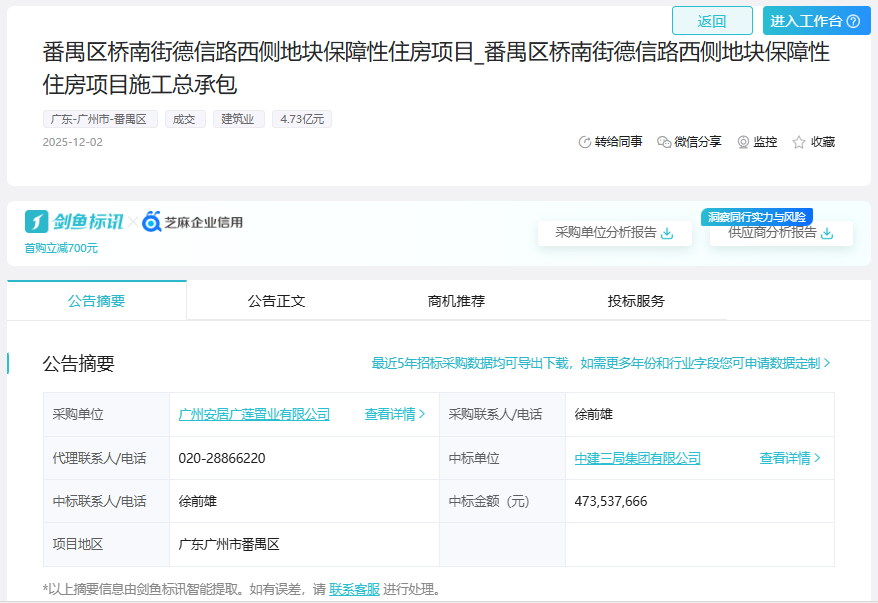This screenshot has width=878, height=603.
Task: Click help icon in 进入工作台 button
Action: pyautogui.click(x=853, y=21)
